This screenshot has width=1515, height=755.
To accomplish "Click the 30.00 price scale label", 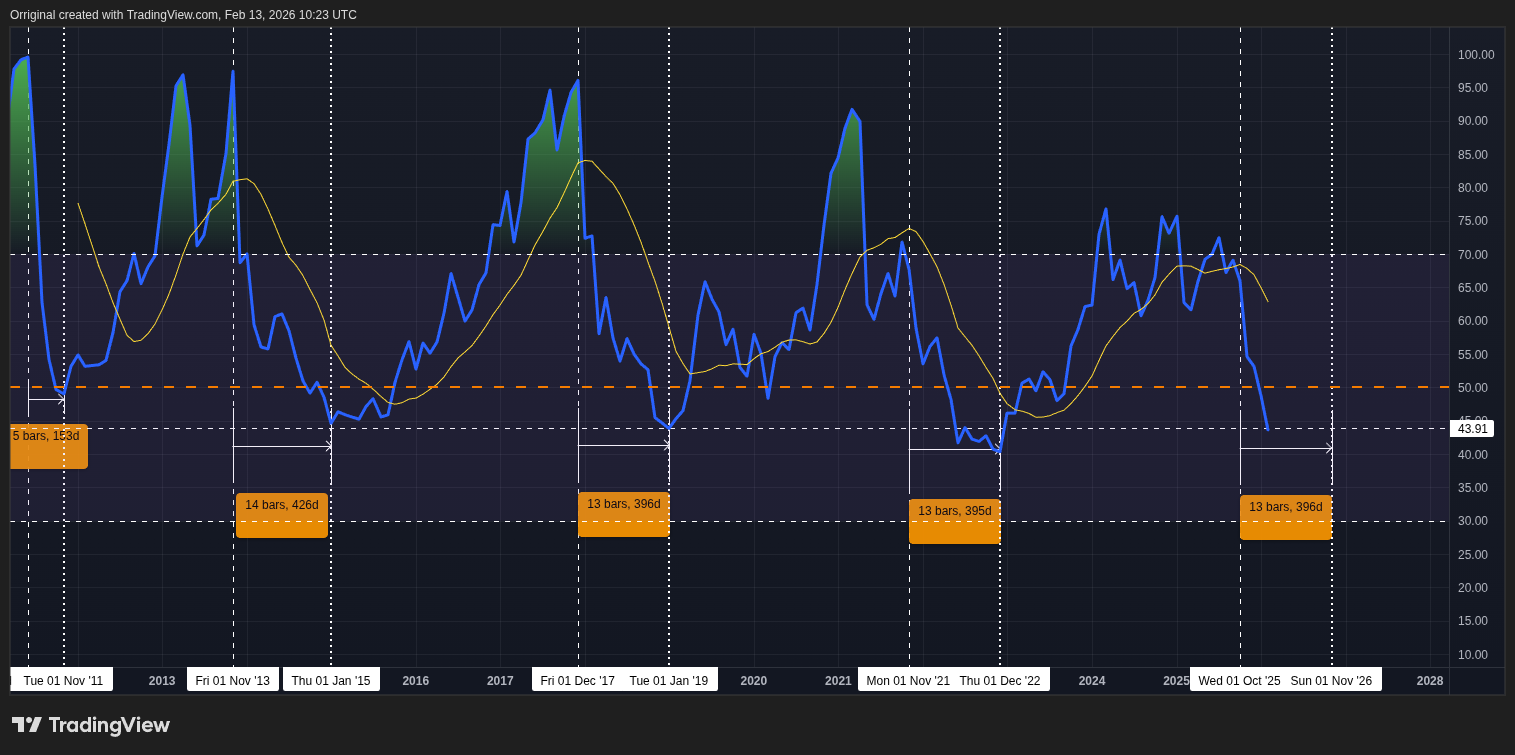I will click(1473, 521).
